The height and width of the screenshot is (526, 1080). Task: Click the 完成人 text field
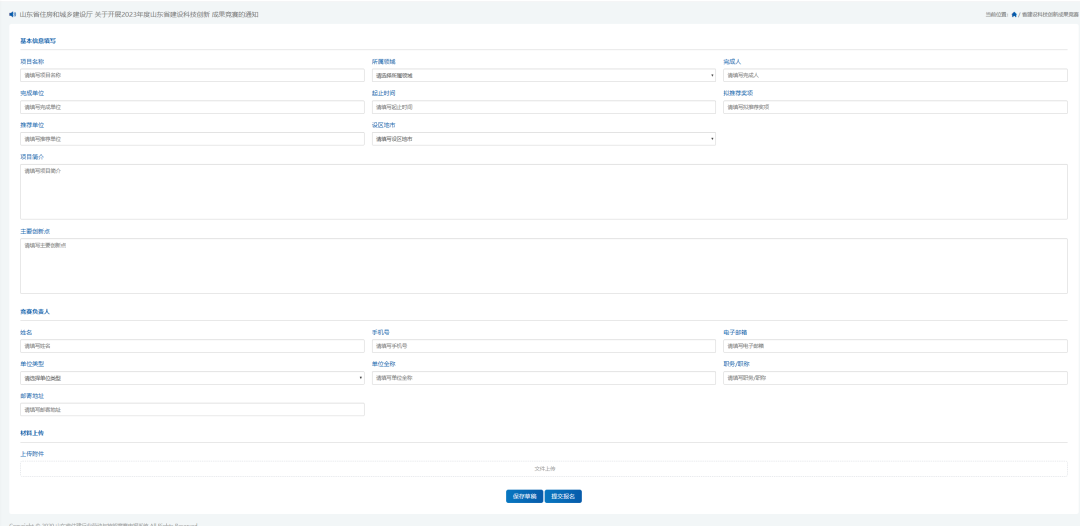895,75
